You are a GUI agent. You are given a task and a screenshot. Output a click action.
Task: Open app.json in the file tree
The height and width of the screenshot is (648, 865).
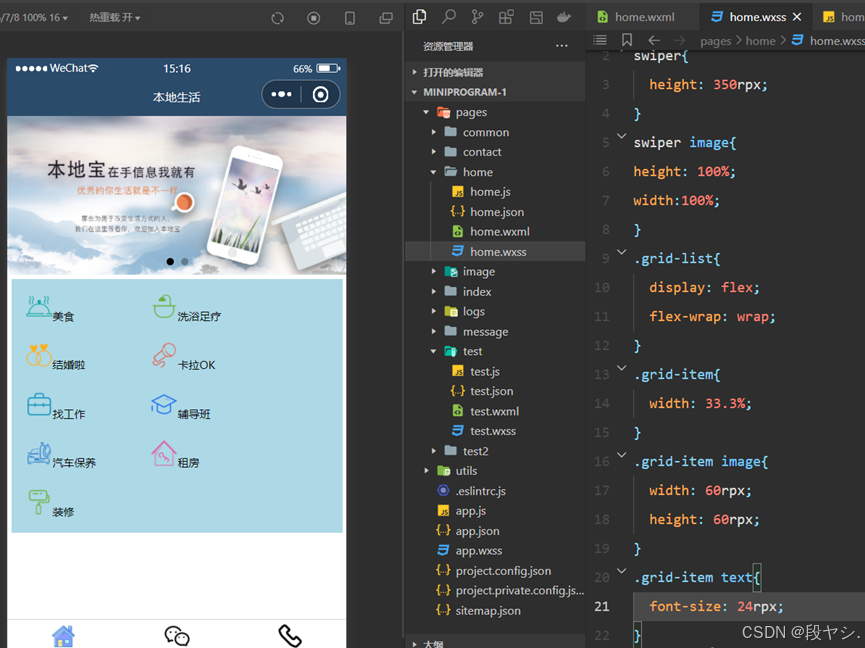tap(477, 531)
